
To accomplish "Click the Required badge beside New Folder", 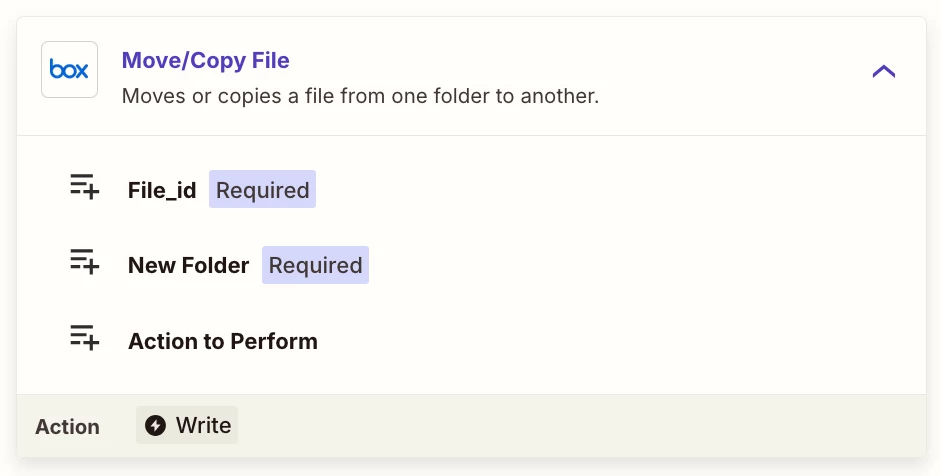I will (x=315, y=266).
